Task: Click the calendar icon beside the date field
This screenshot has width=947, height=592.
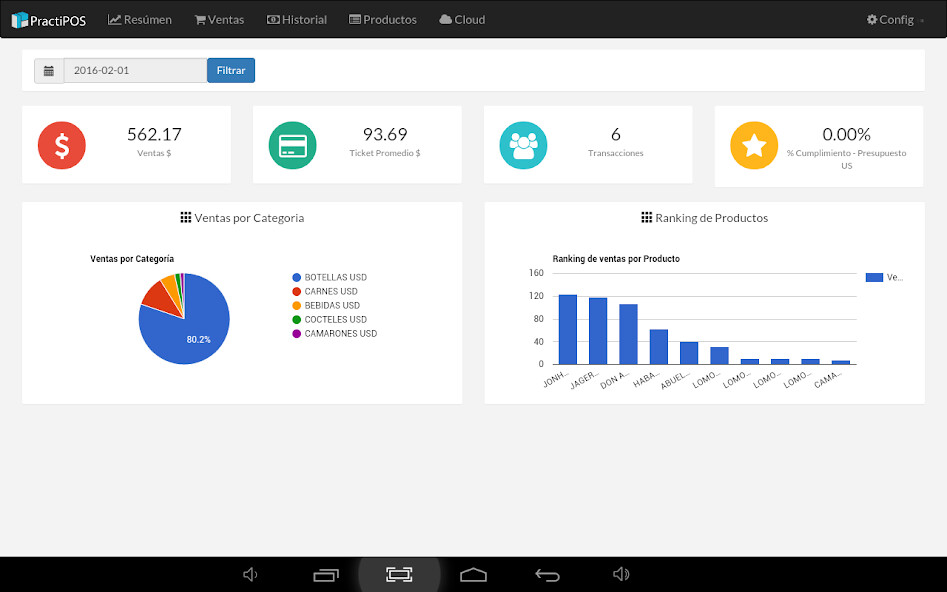Action: click(x=49, y=70)
